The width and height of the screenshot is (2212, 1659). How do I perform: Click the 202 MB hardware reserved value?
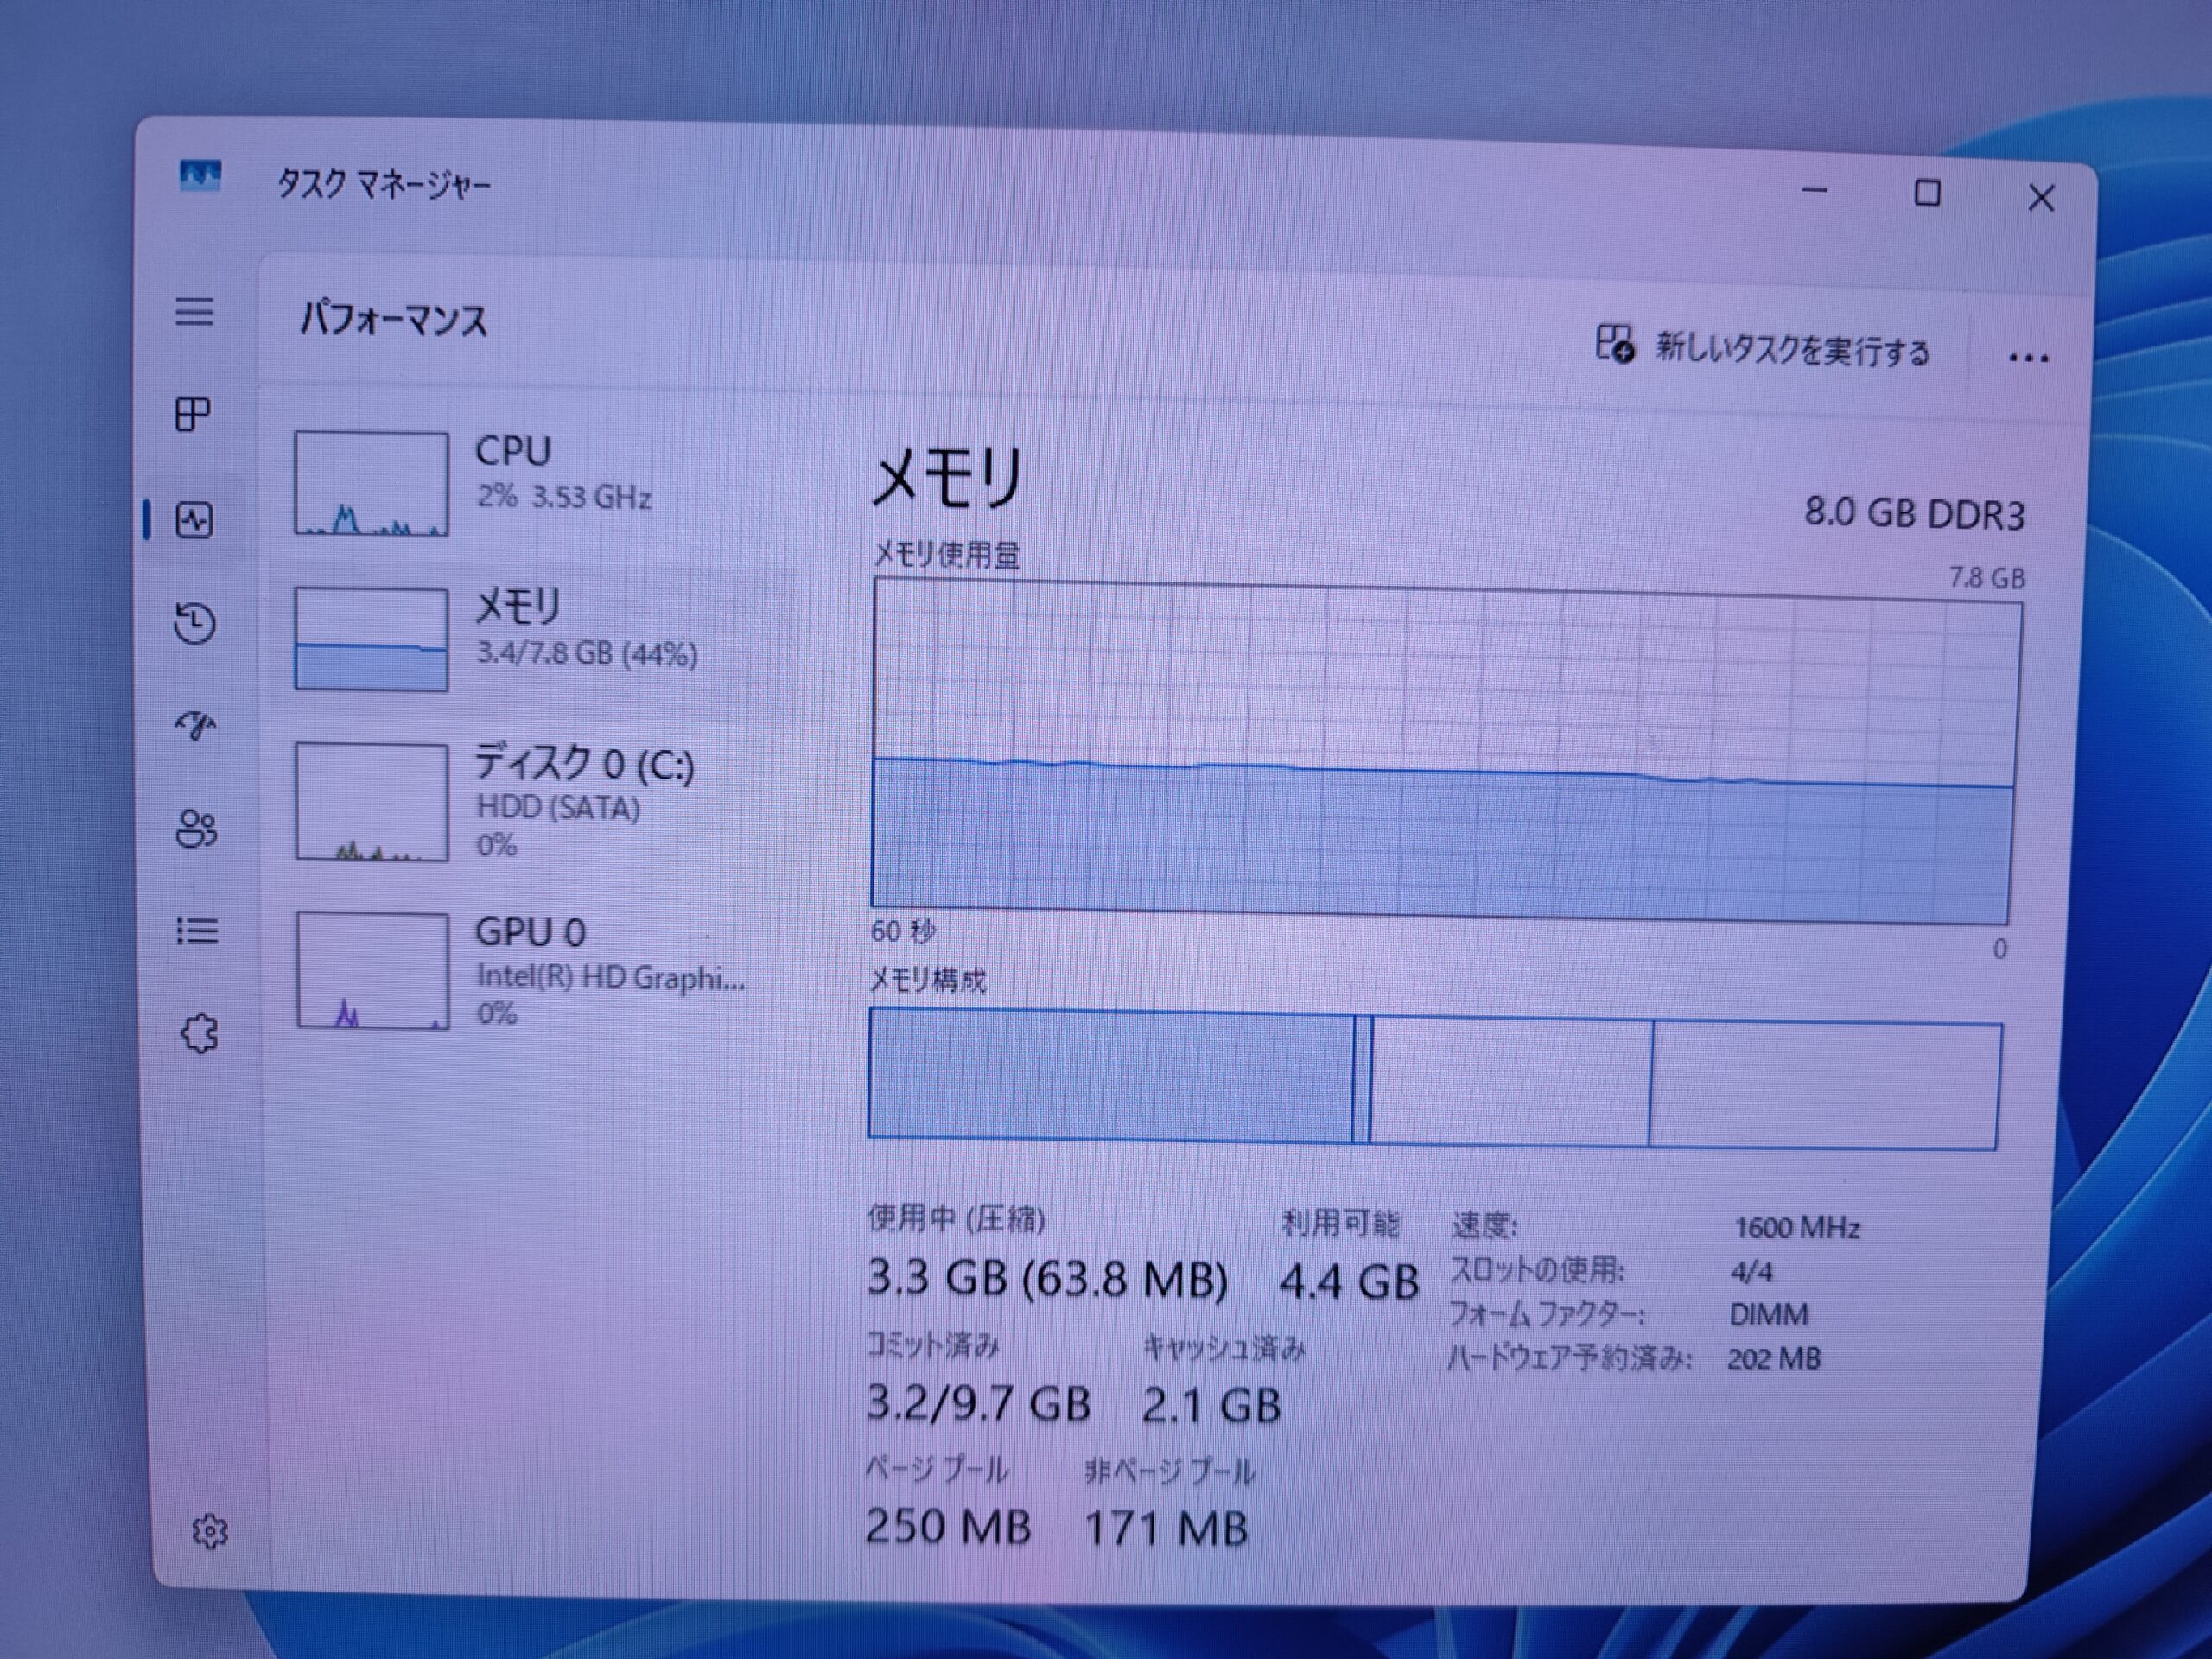coord(1774,1358)
